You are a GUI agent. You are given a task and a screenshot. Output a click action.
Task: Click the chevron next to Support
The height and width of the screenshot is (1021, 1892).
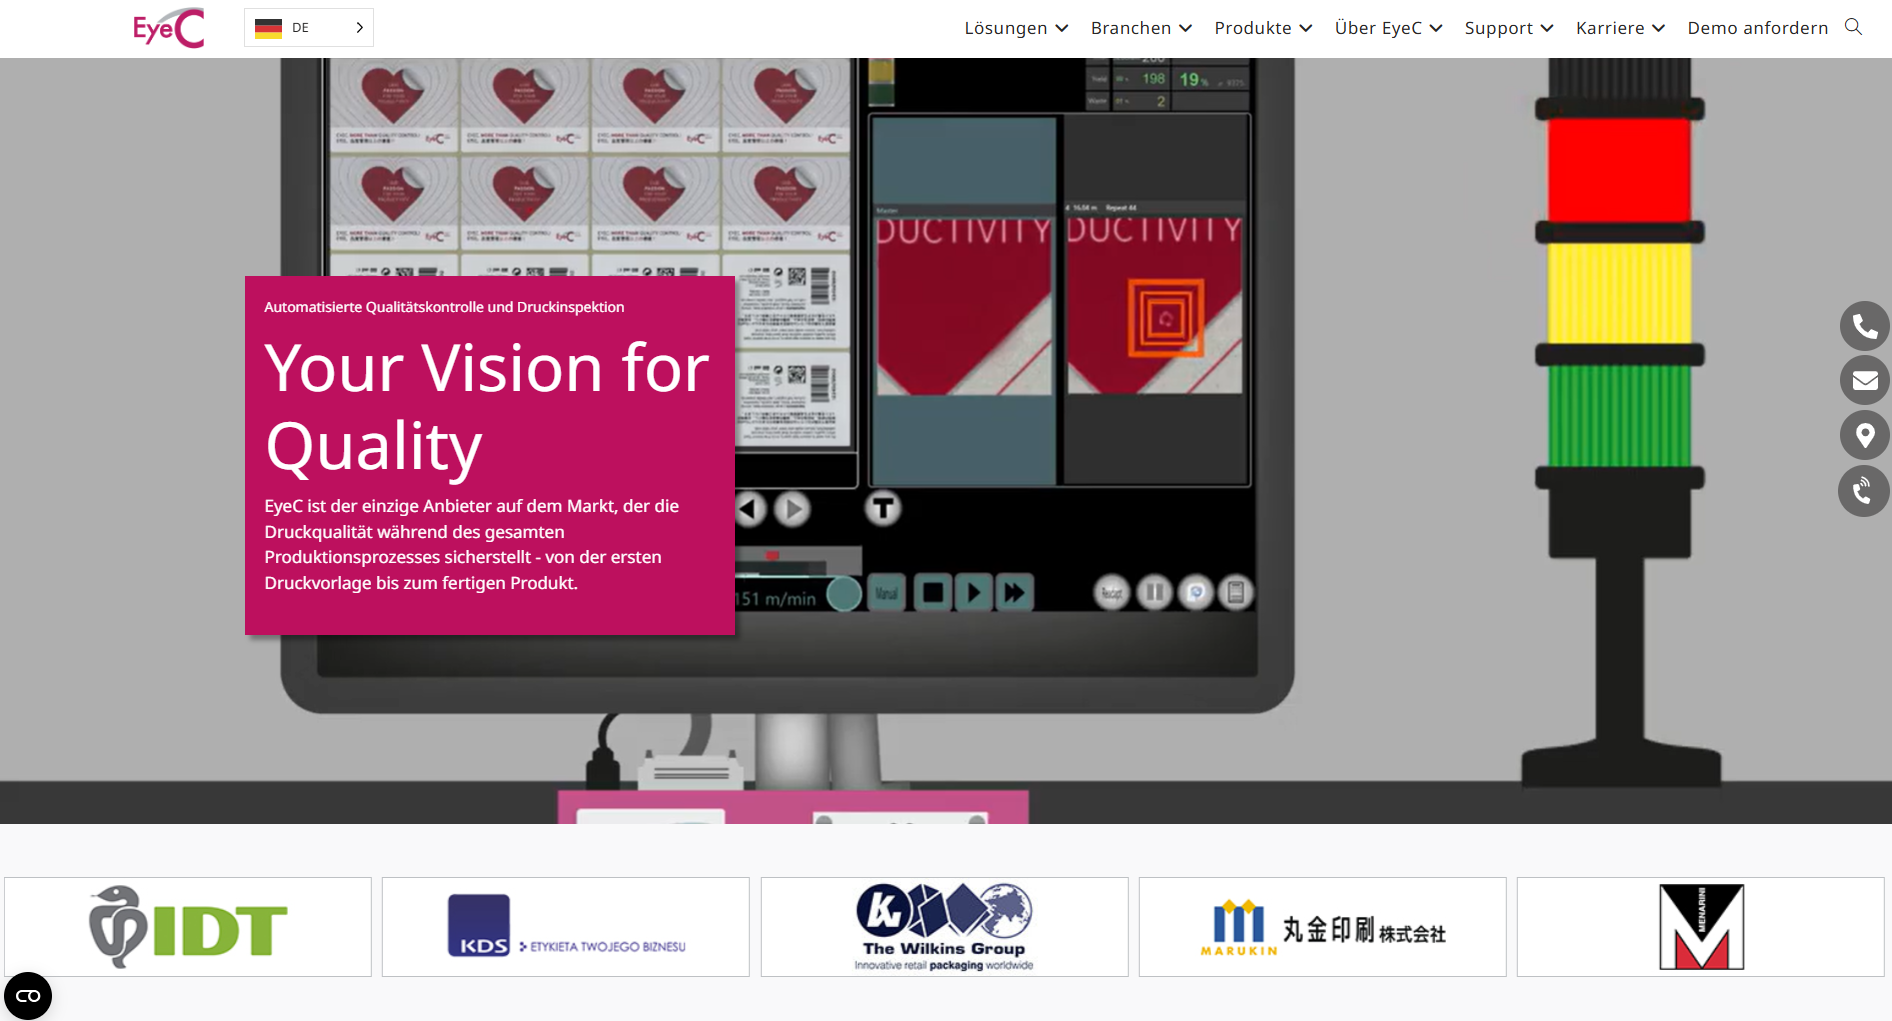[1547, 29]
